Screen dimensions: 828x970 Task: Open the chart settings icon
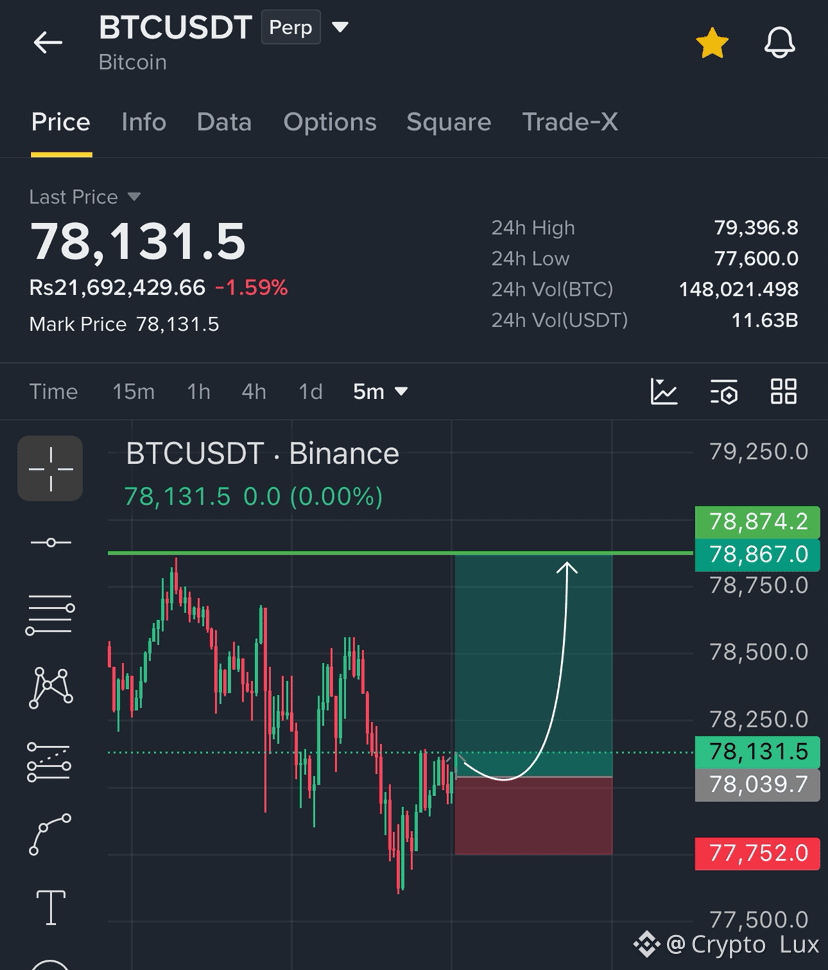(x=723, y=392)
